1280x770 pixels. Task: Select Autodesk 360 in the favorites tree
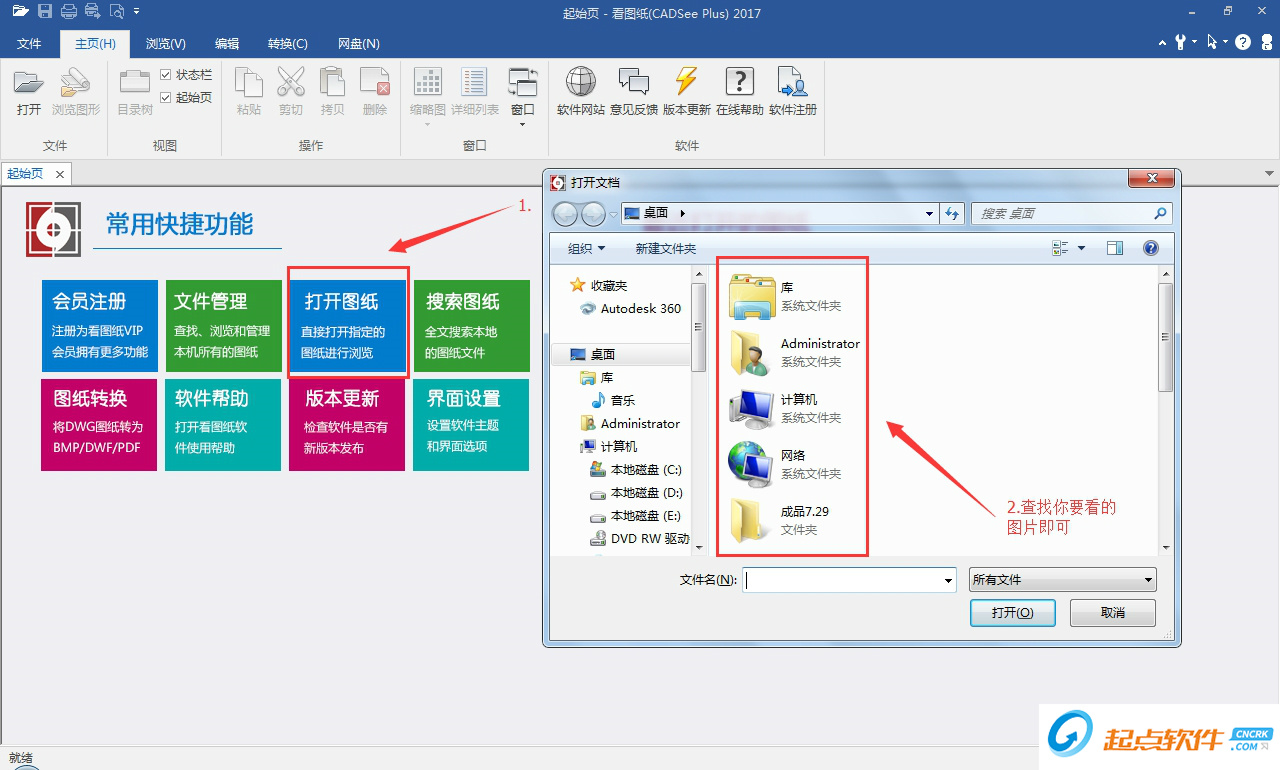(x=630, y=309)
